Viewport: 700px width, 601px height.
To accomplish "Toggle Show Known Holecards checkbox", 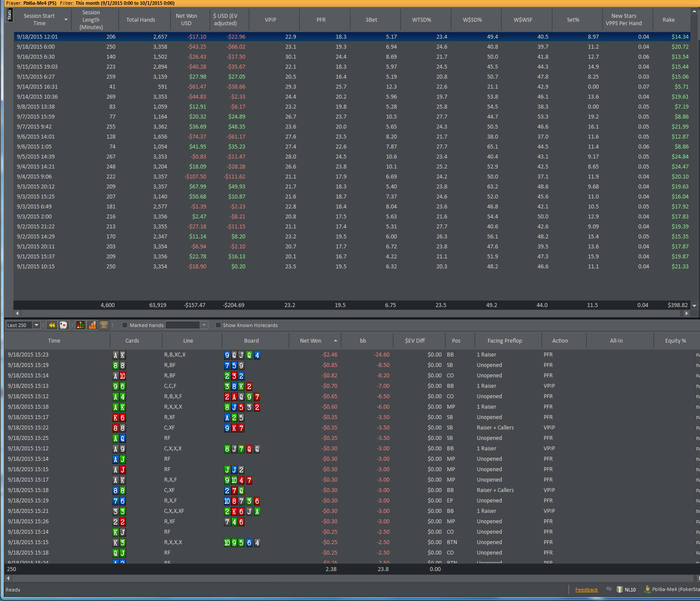I will pos(218,325).
